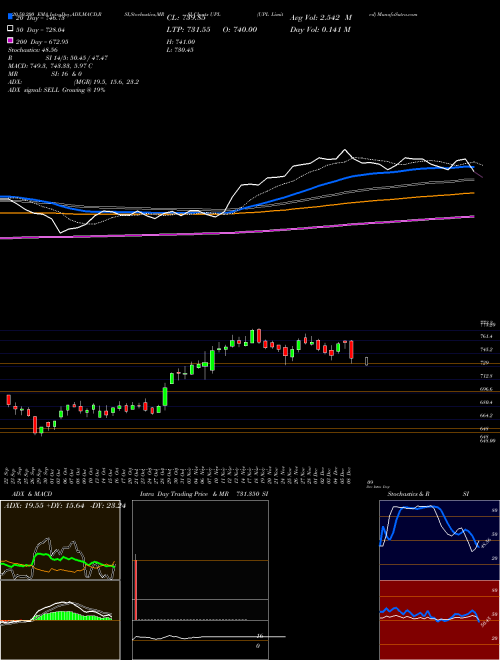Image resolution: width=500 pixels, height=660 pixels.
Task: Click the 'Stochastics: 48.56' readout
Action: coord(32,50)
